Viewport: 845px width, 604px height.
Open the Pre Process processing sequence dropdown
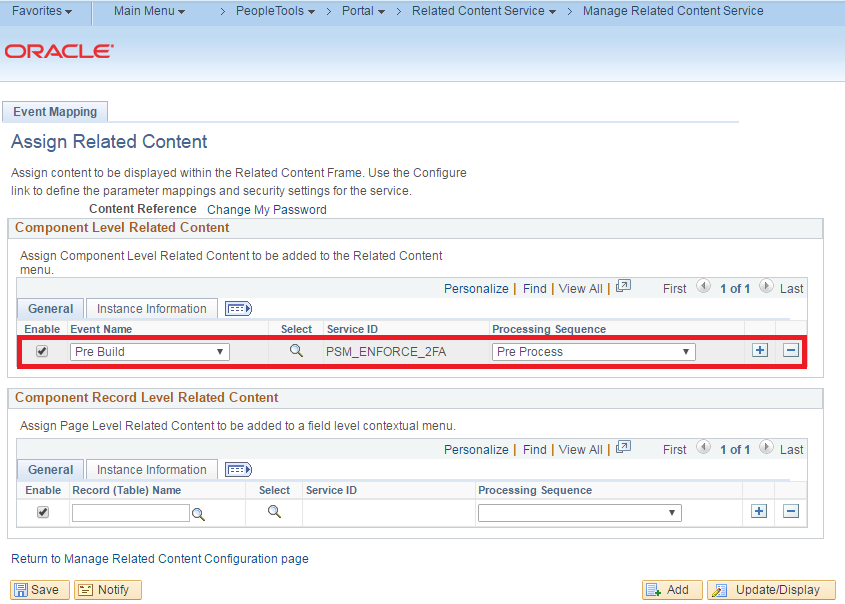(x=592, y=351)
